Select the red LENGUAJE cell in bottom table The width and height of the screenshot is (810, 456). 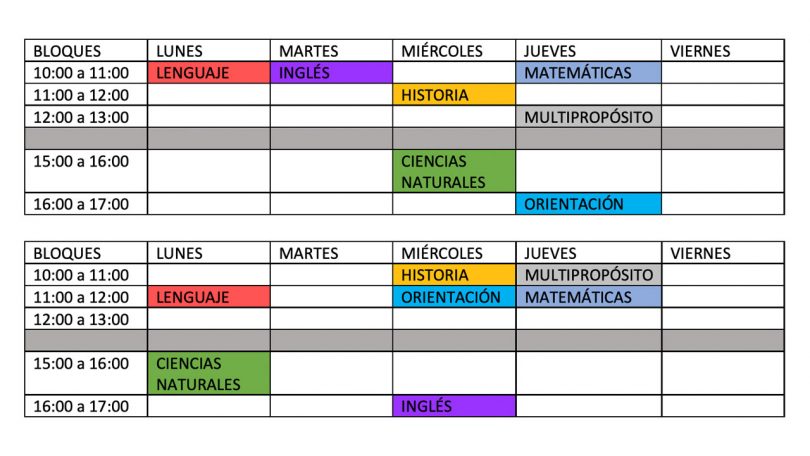tap(209, 297)
